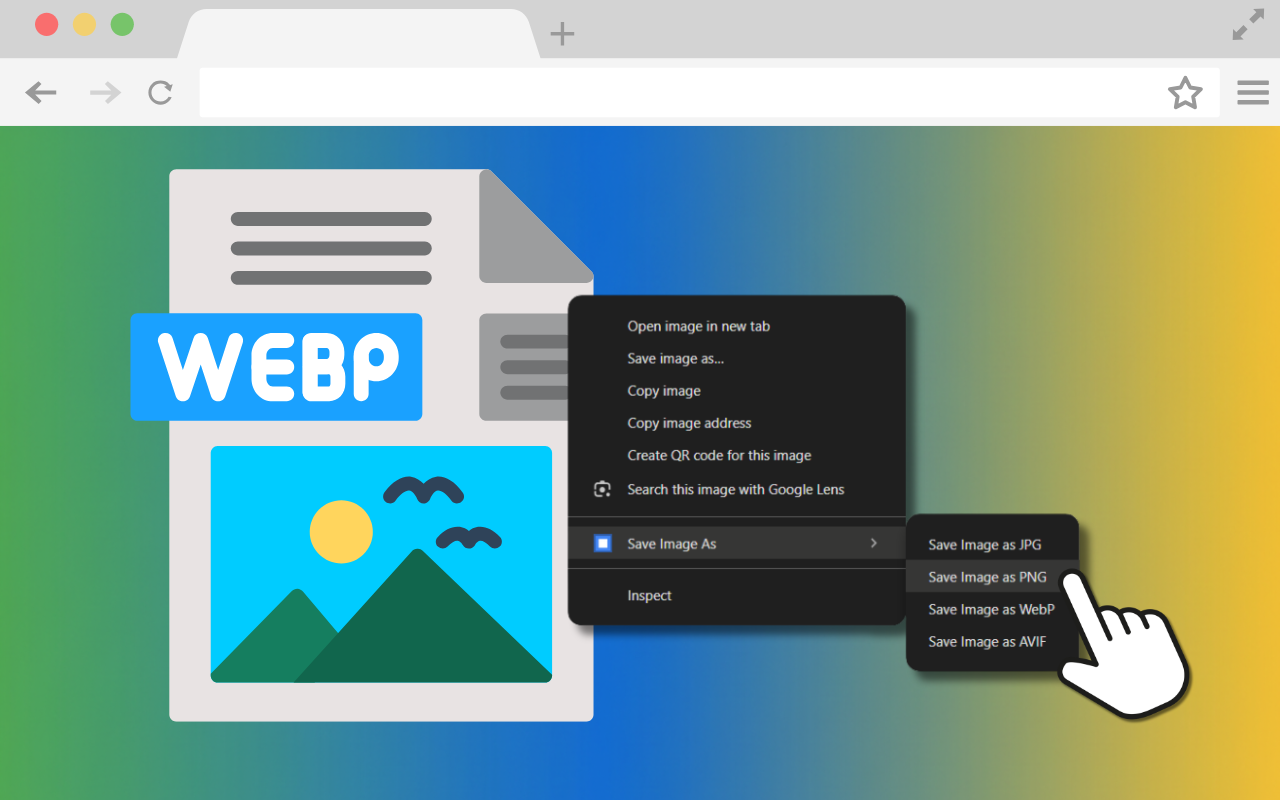1280x800 pixels.
Task: Click the blue WEBP label banner
Action: 276,367
